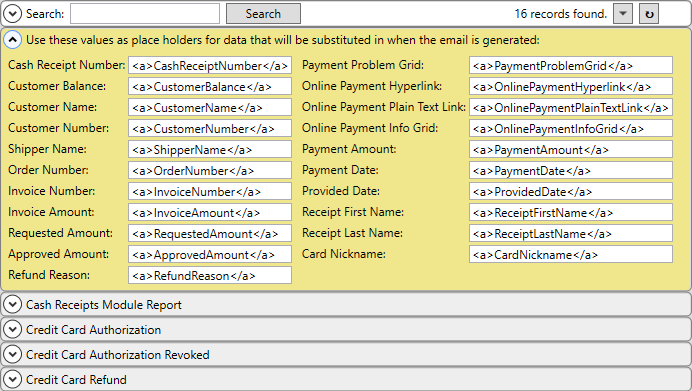
Task: Select the Approved Amount placeholder field
Action: (210, 254)
